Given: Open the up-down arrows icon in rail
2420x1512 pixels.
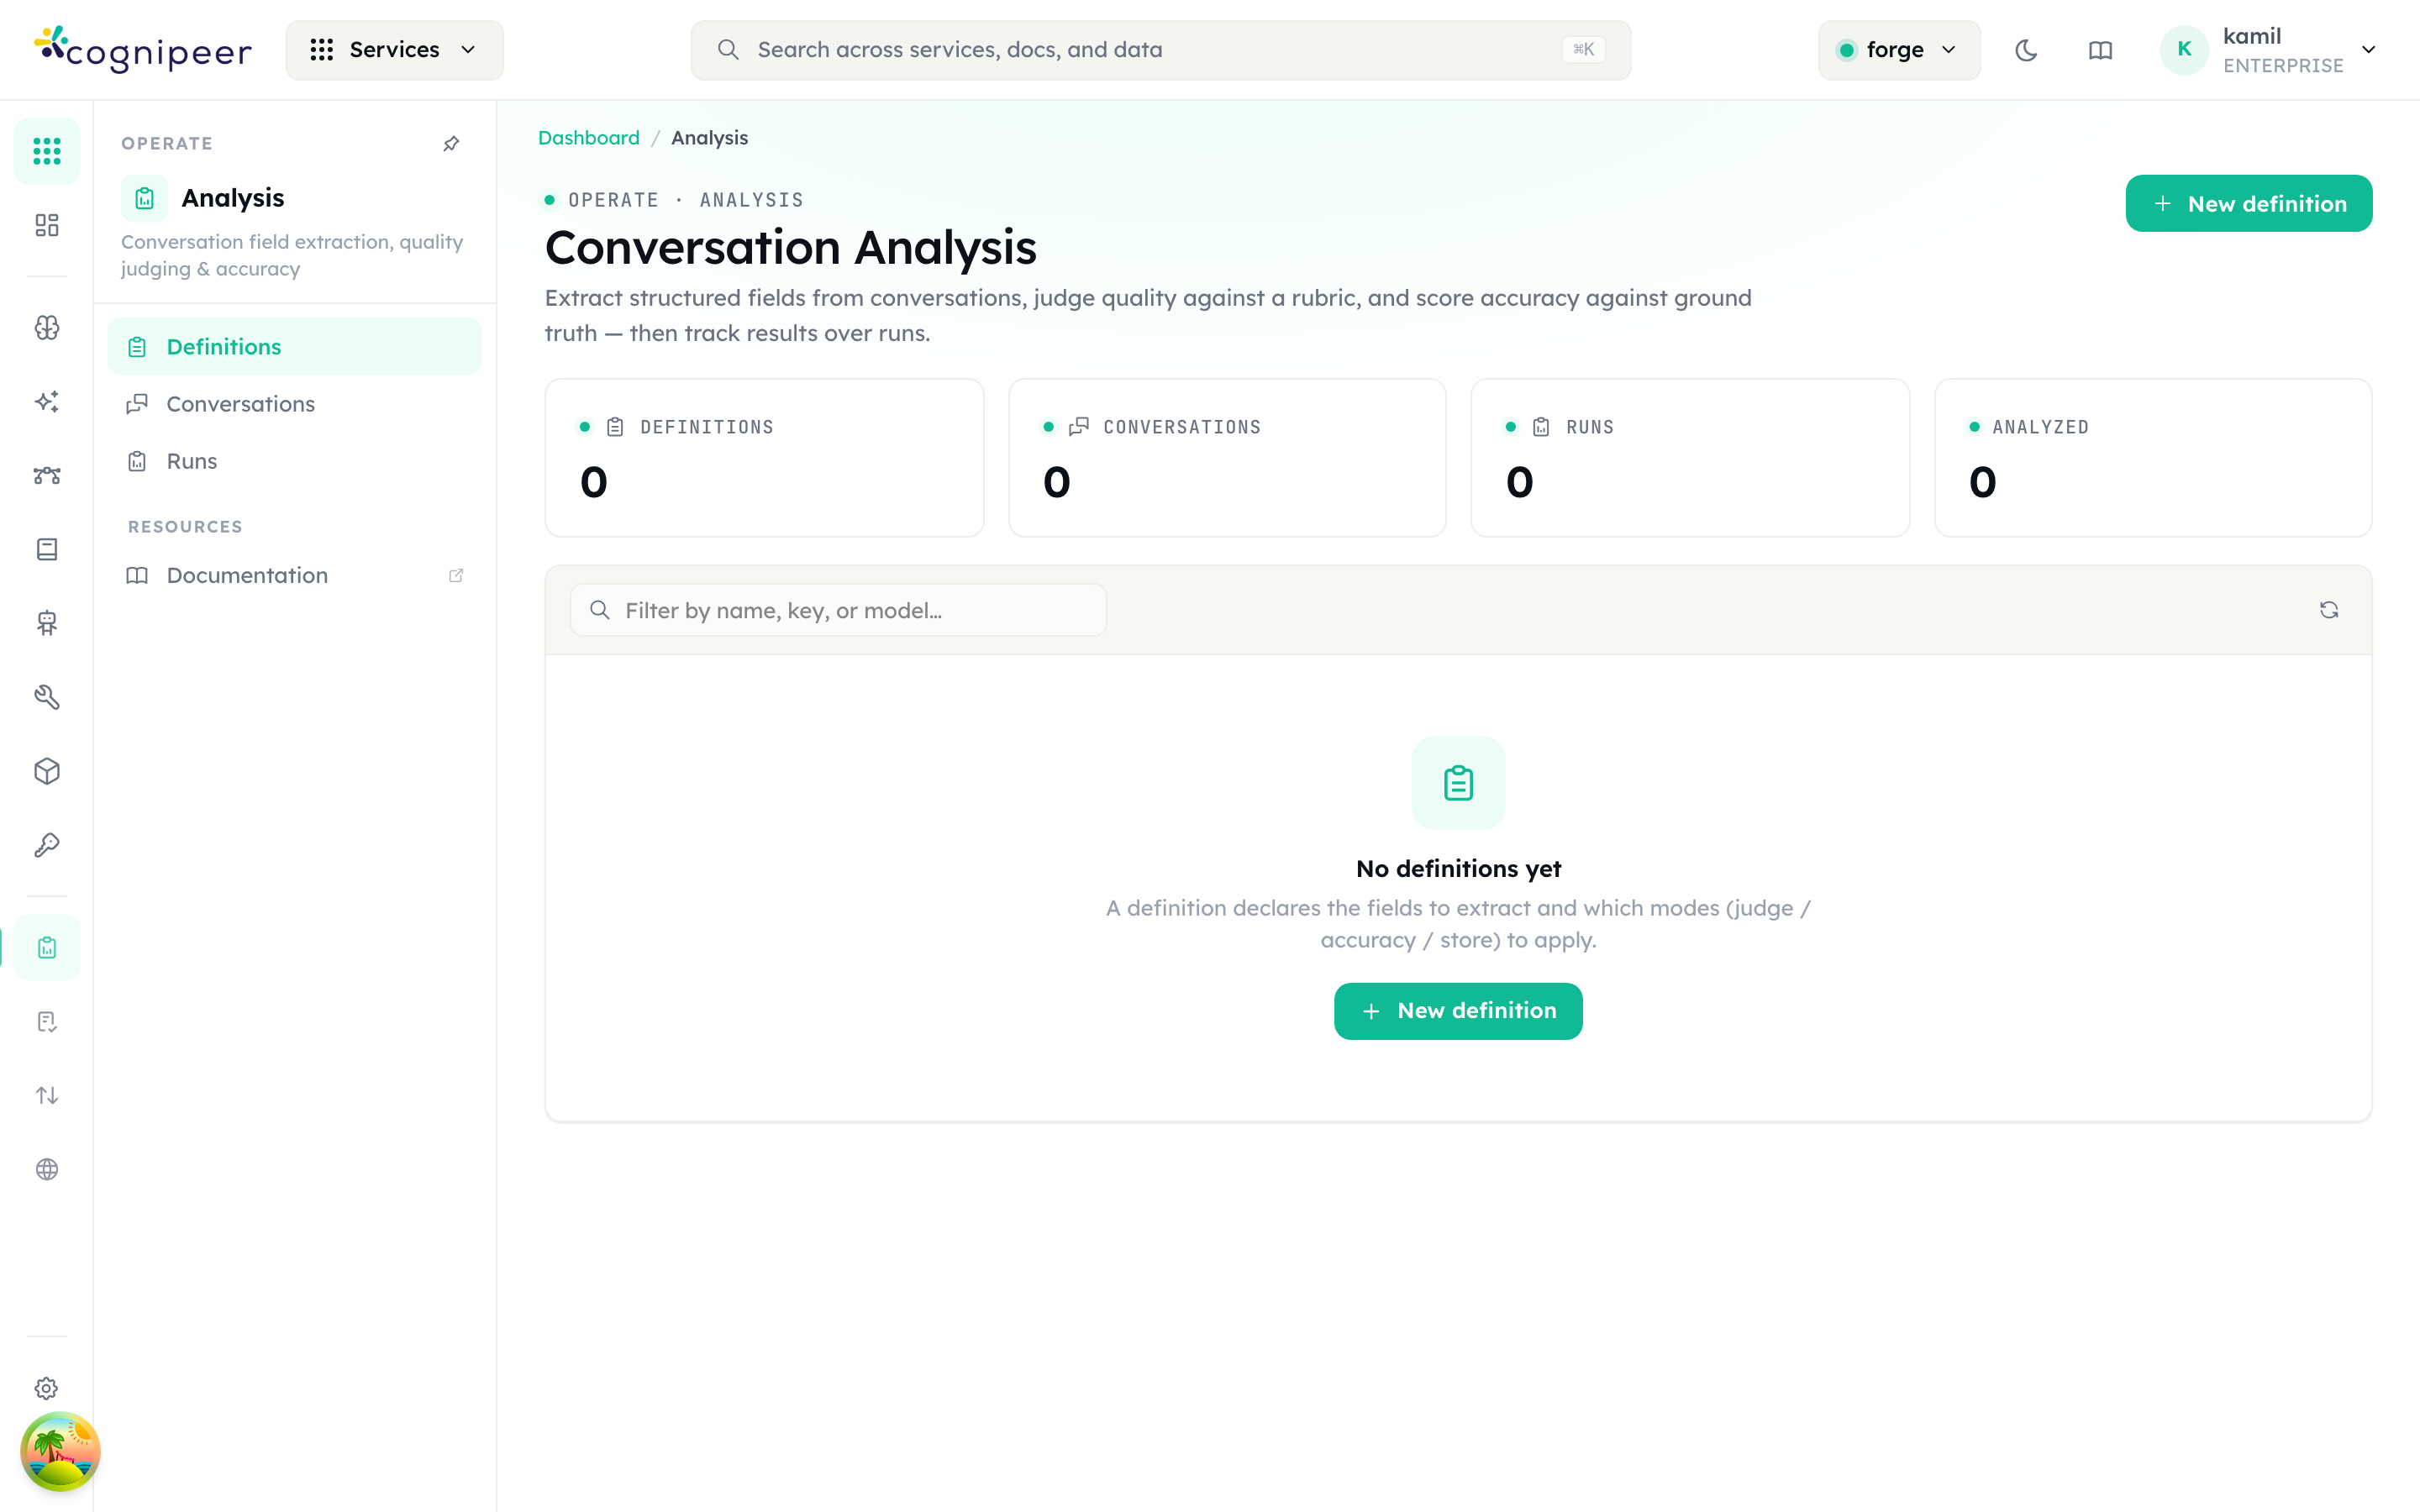Looking at the screenshot, I should pyautogui.click(x=47, y=1095).
